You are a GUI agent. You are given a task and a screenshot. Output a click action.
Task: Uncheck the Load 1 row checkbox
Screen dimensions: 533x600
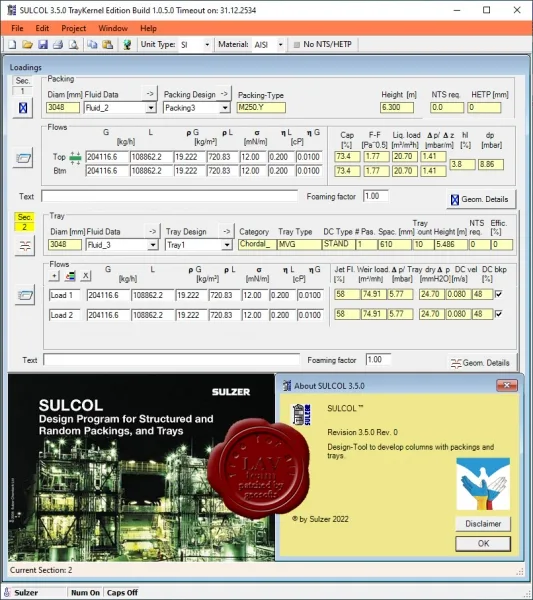499,294
